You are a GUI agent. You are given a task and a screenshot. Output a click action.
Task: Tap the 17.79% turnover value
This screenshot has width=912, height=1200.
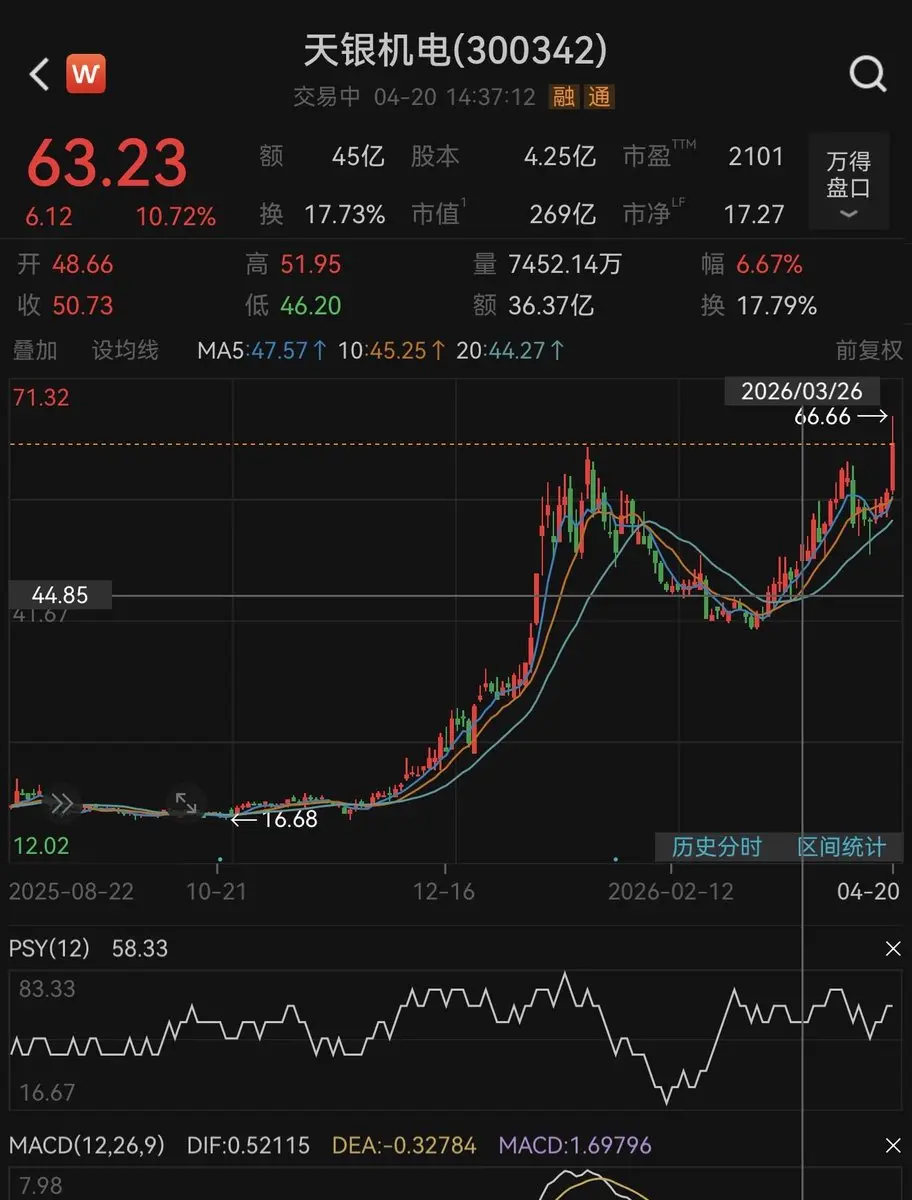[777, 305]
